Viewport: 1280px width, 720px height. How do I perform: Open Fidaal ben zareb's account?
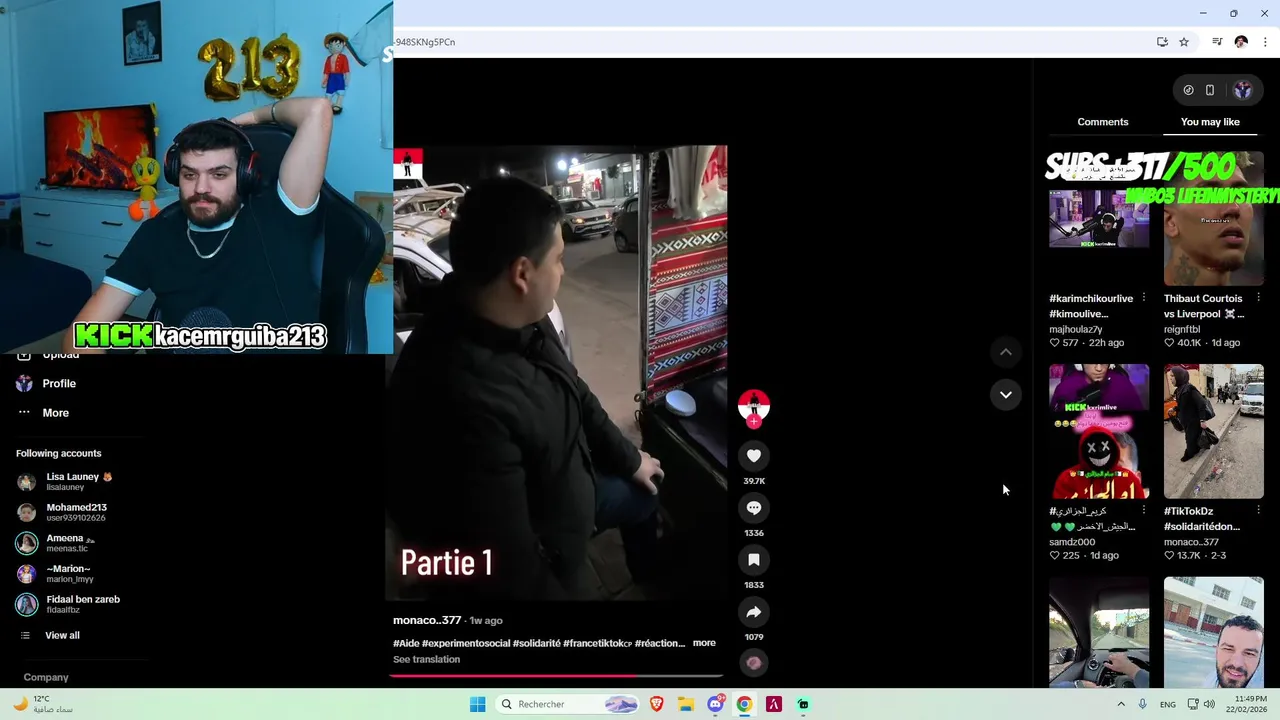click(x=68, y=604)
